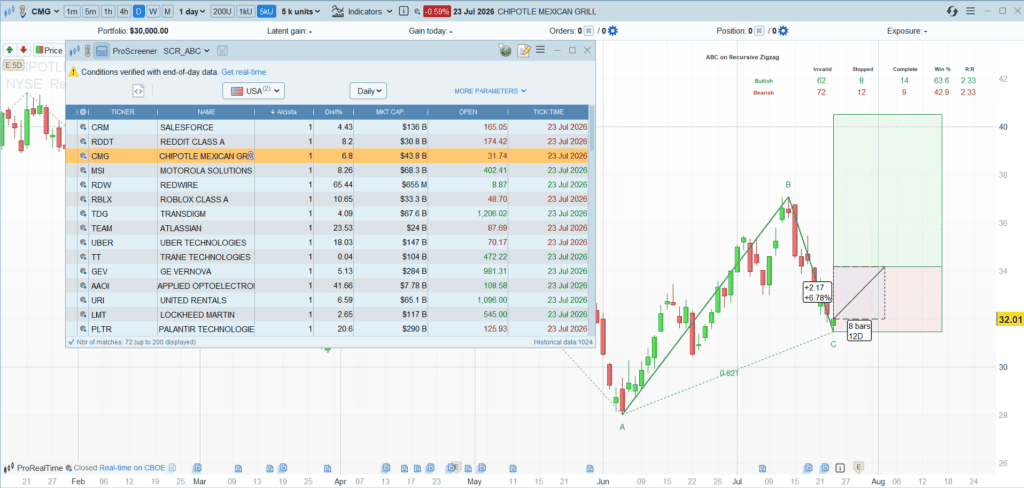Click the sync icon in the top-right corner

(953, 12)
